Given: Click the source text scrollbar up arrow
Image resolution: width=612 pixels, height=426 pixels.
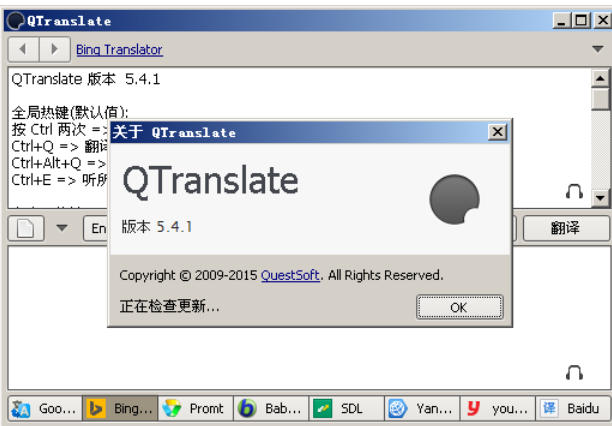Looking at the screenshot, I should point(600,78).
